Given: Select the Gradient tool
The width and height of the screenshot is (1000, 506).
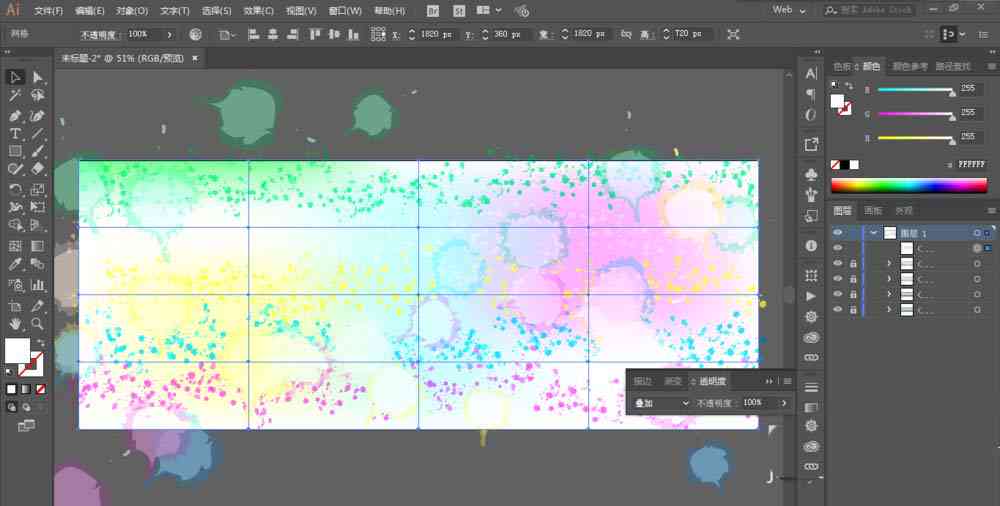Looking at the screenshot, I should (38, 246).
